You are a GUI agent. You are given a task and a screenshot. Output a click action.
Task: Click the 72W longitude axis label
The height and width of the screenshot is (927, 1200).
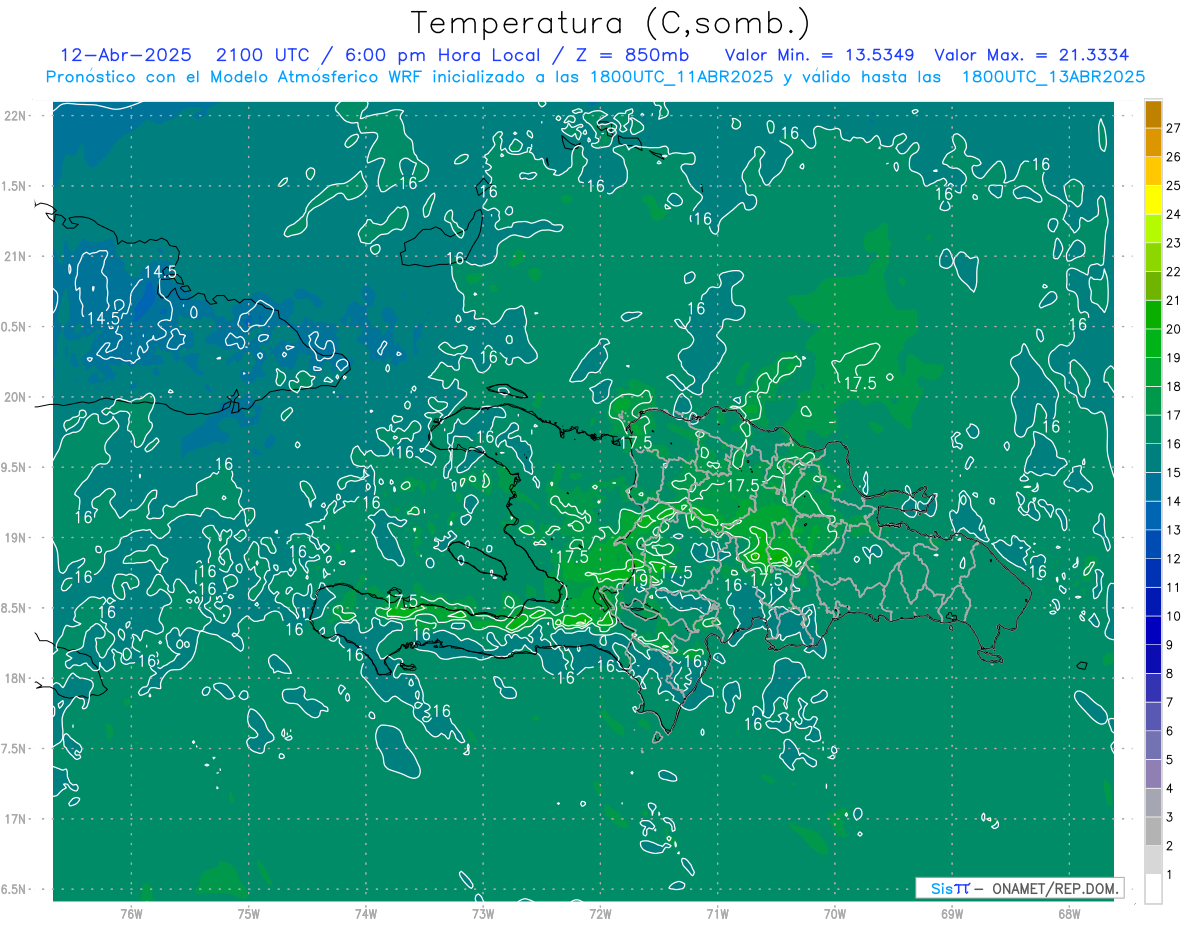point(601,913)
